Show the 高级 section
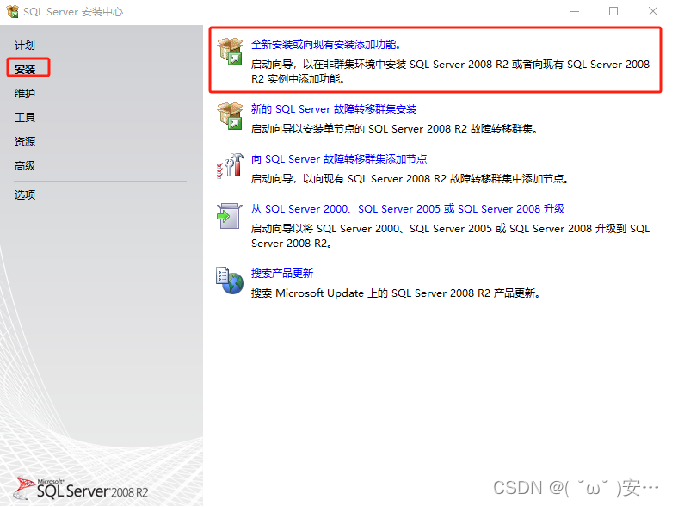This screenshot has height=507, width=673. pos(24,165)
